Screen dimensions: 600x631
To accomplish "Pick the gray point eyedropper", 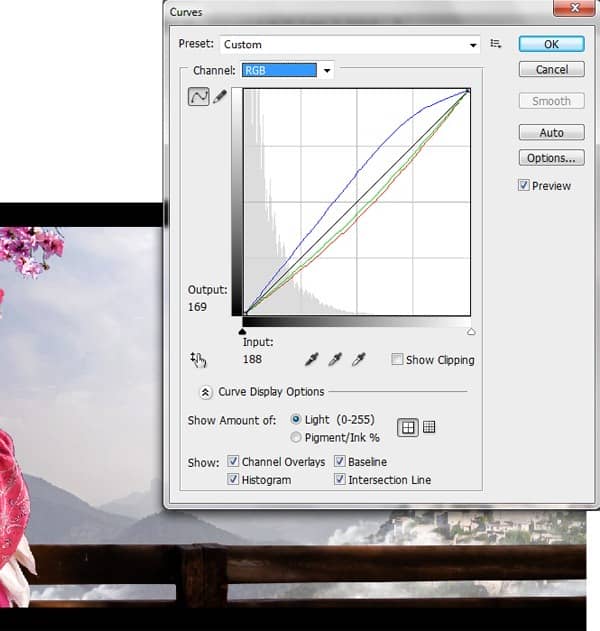I will click(335, 359).
